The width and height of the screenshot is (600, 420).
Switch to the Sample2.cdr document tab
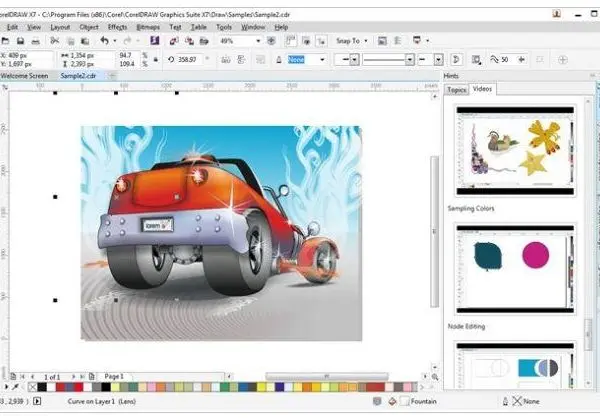78,76
